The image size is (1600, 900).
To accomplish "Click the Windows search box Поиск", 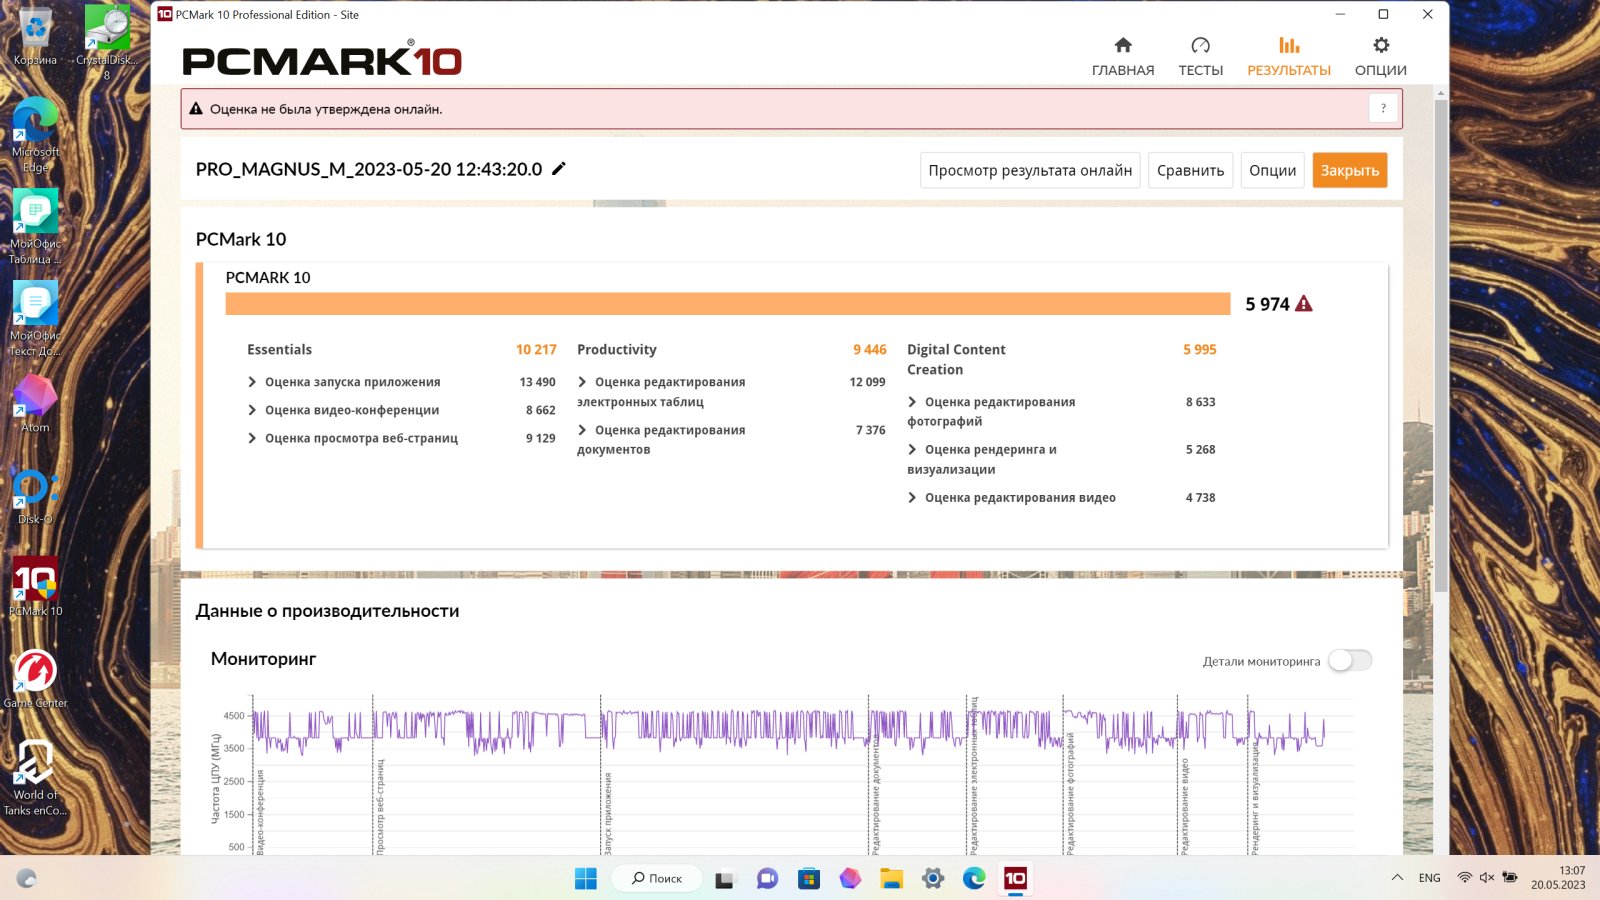I will [657, 878].
